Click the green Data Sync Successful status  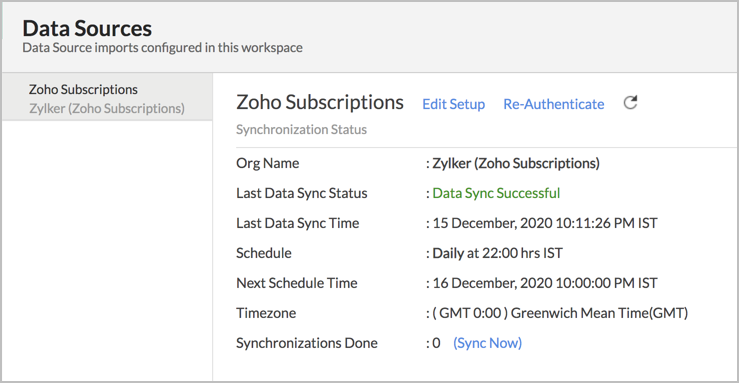click(496, 193)
